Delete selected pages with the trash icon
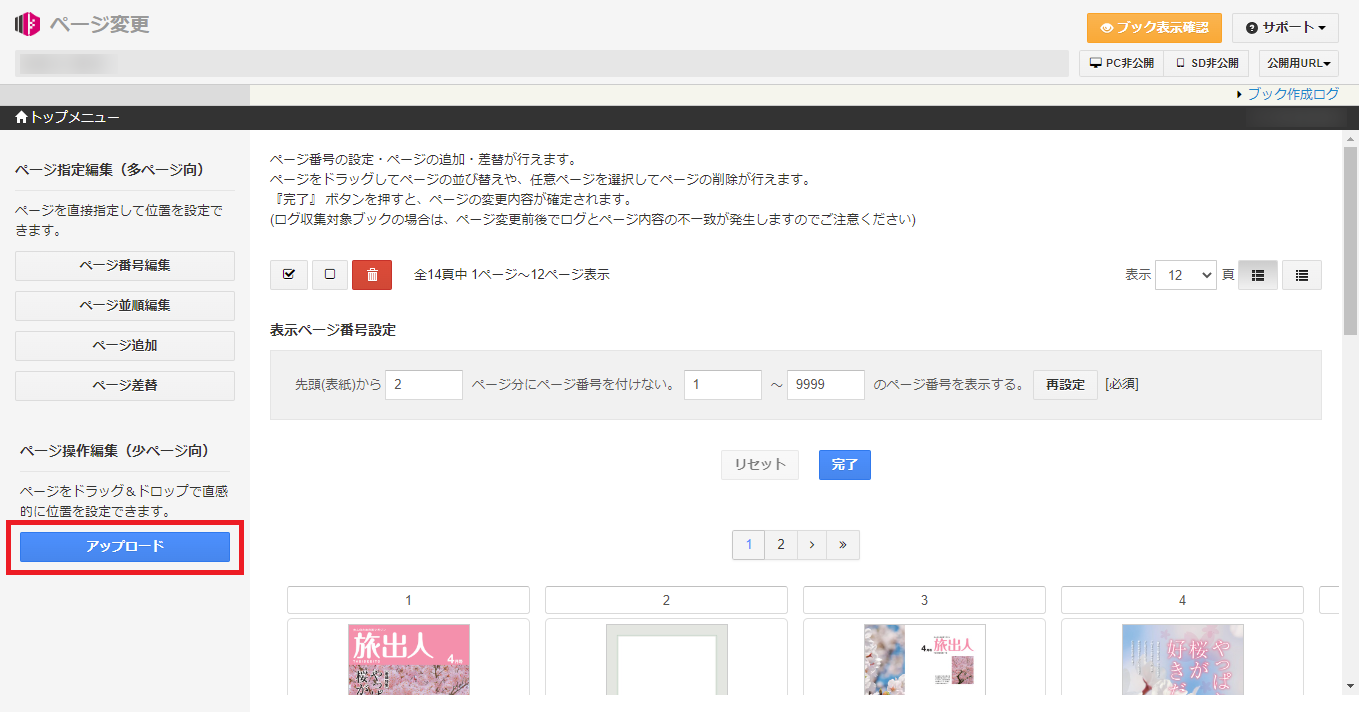1359x712 pixels. tap(372, 274)
